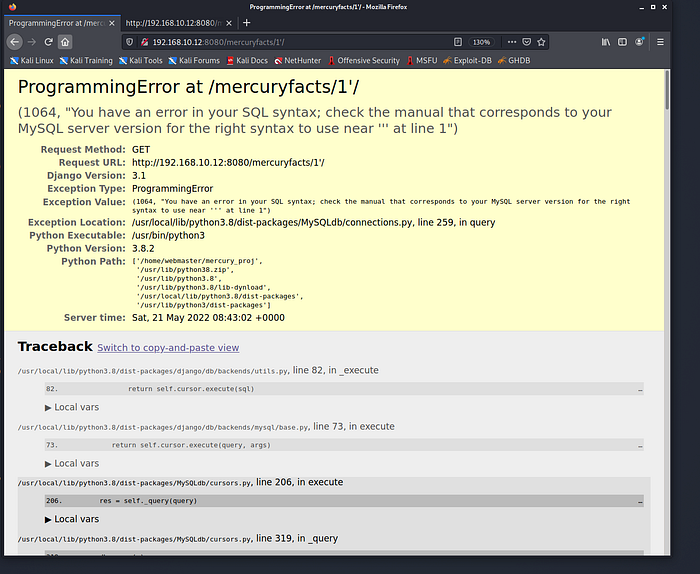Toggle Reader View in the address bar

click(x=458, y=42)
